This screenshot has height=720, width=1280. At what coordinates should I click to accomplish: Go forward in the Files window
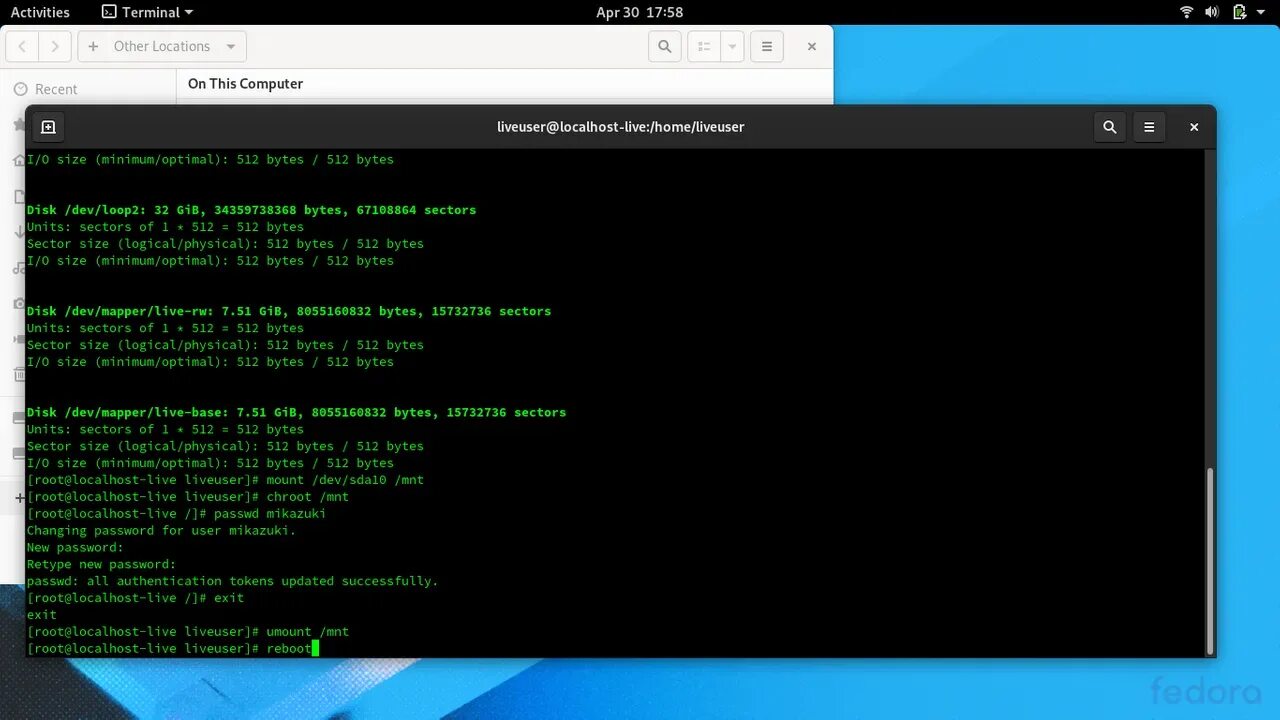(x=55, y=46)
